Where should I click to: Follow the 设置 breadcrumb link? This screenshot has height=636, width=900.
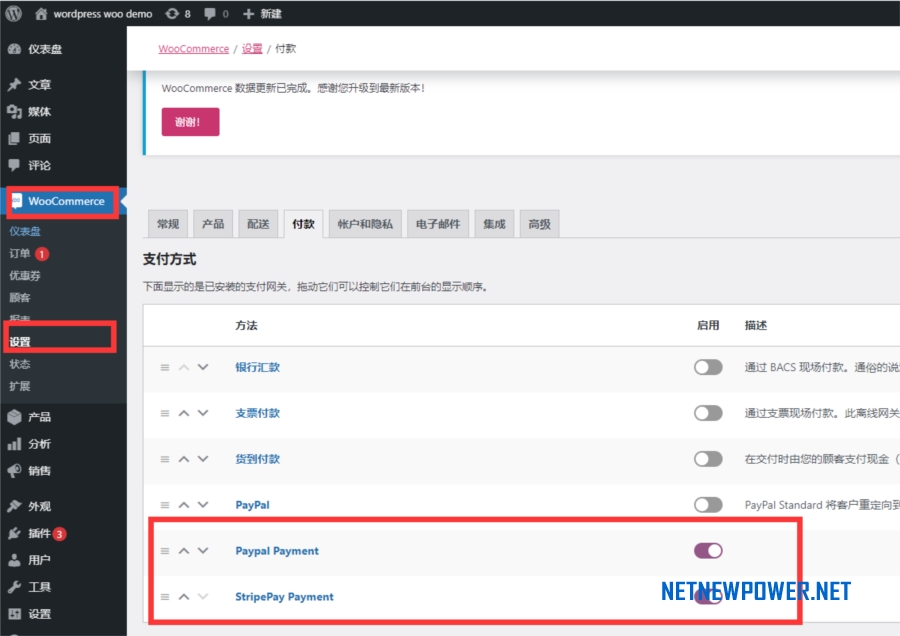252,49
